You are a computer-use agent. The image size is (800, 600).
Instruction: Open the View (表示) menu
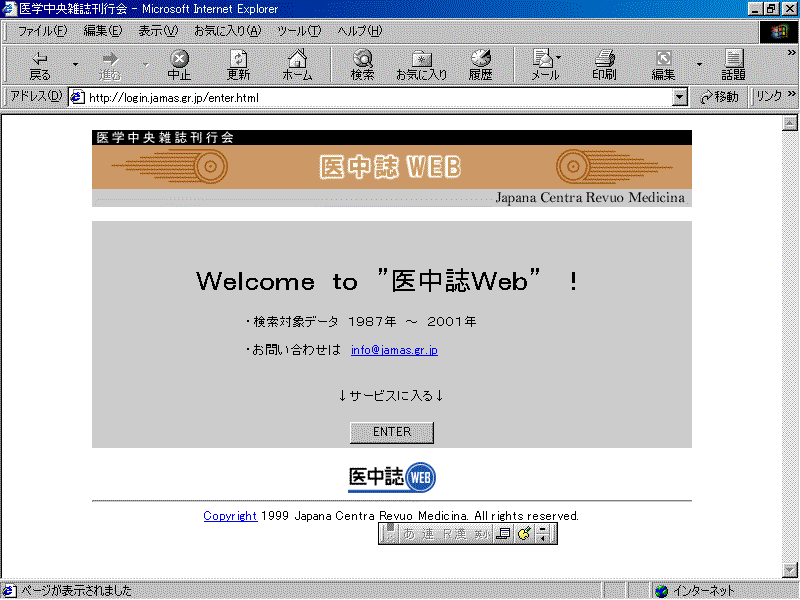coord(158,31)
